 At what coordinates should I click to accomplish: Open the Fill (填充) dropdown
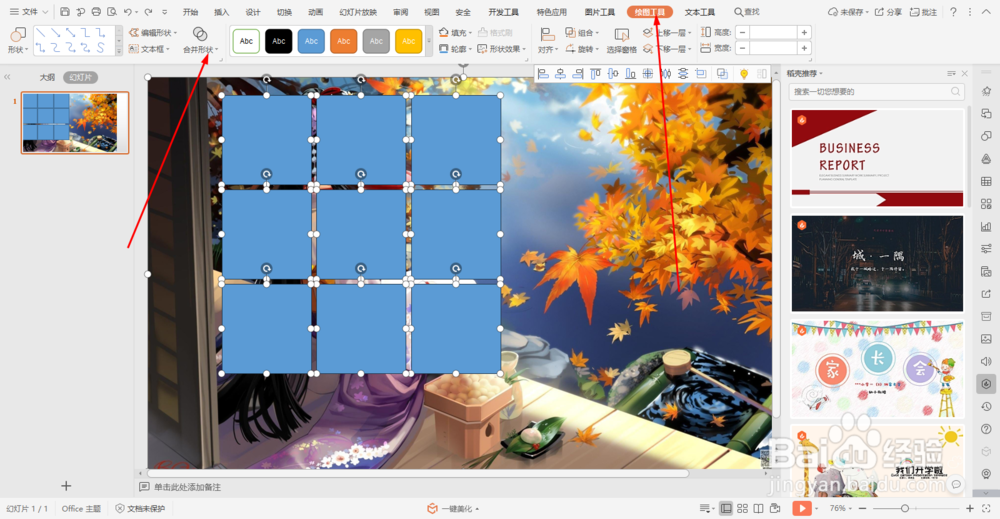(x=455, y=33)
